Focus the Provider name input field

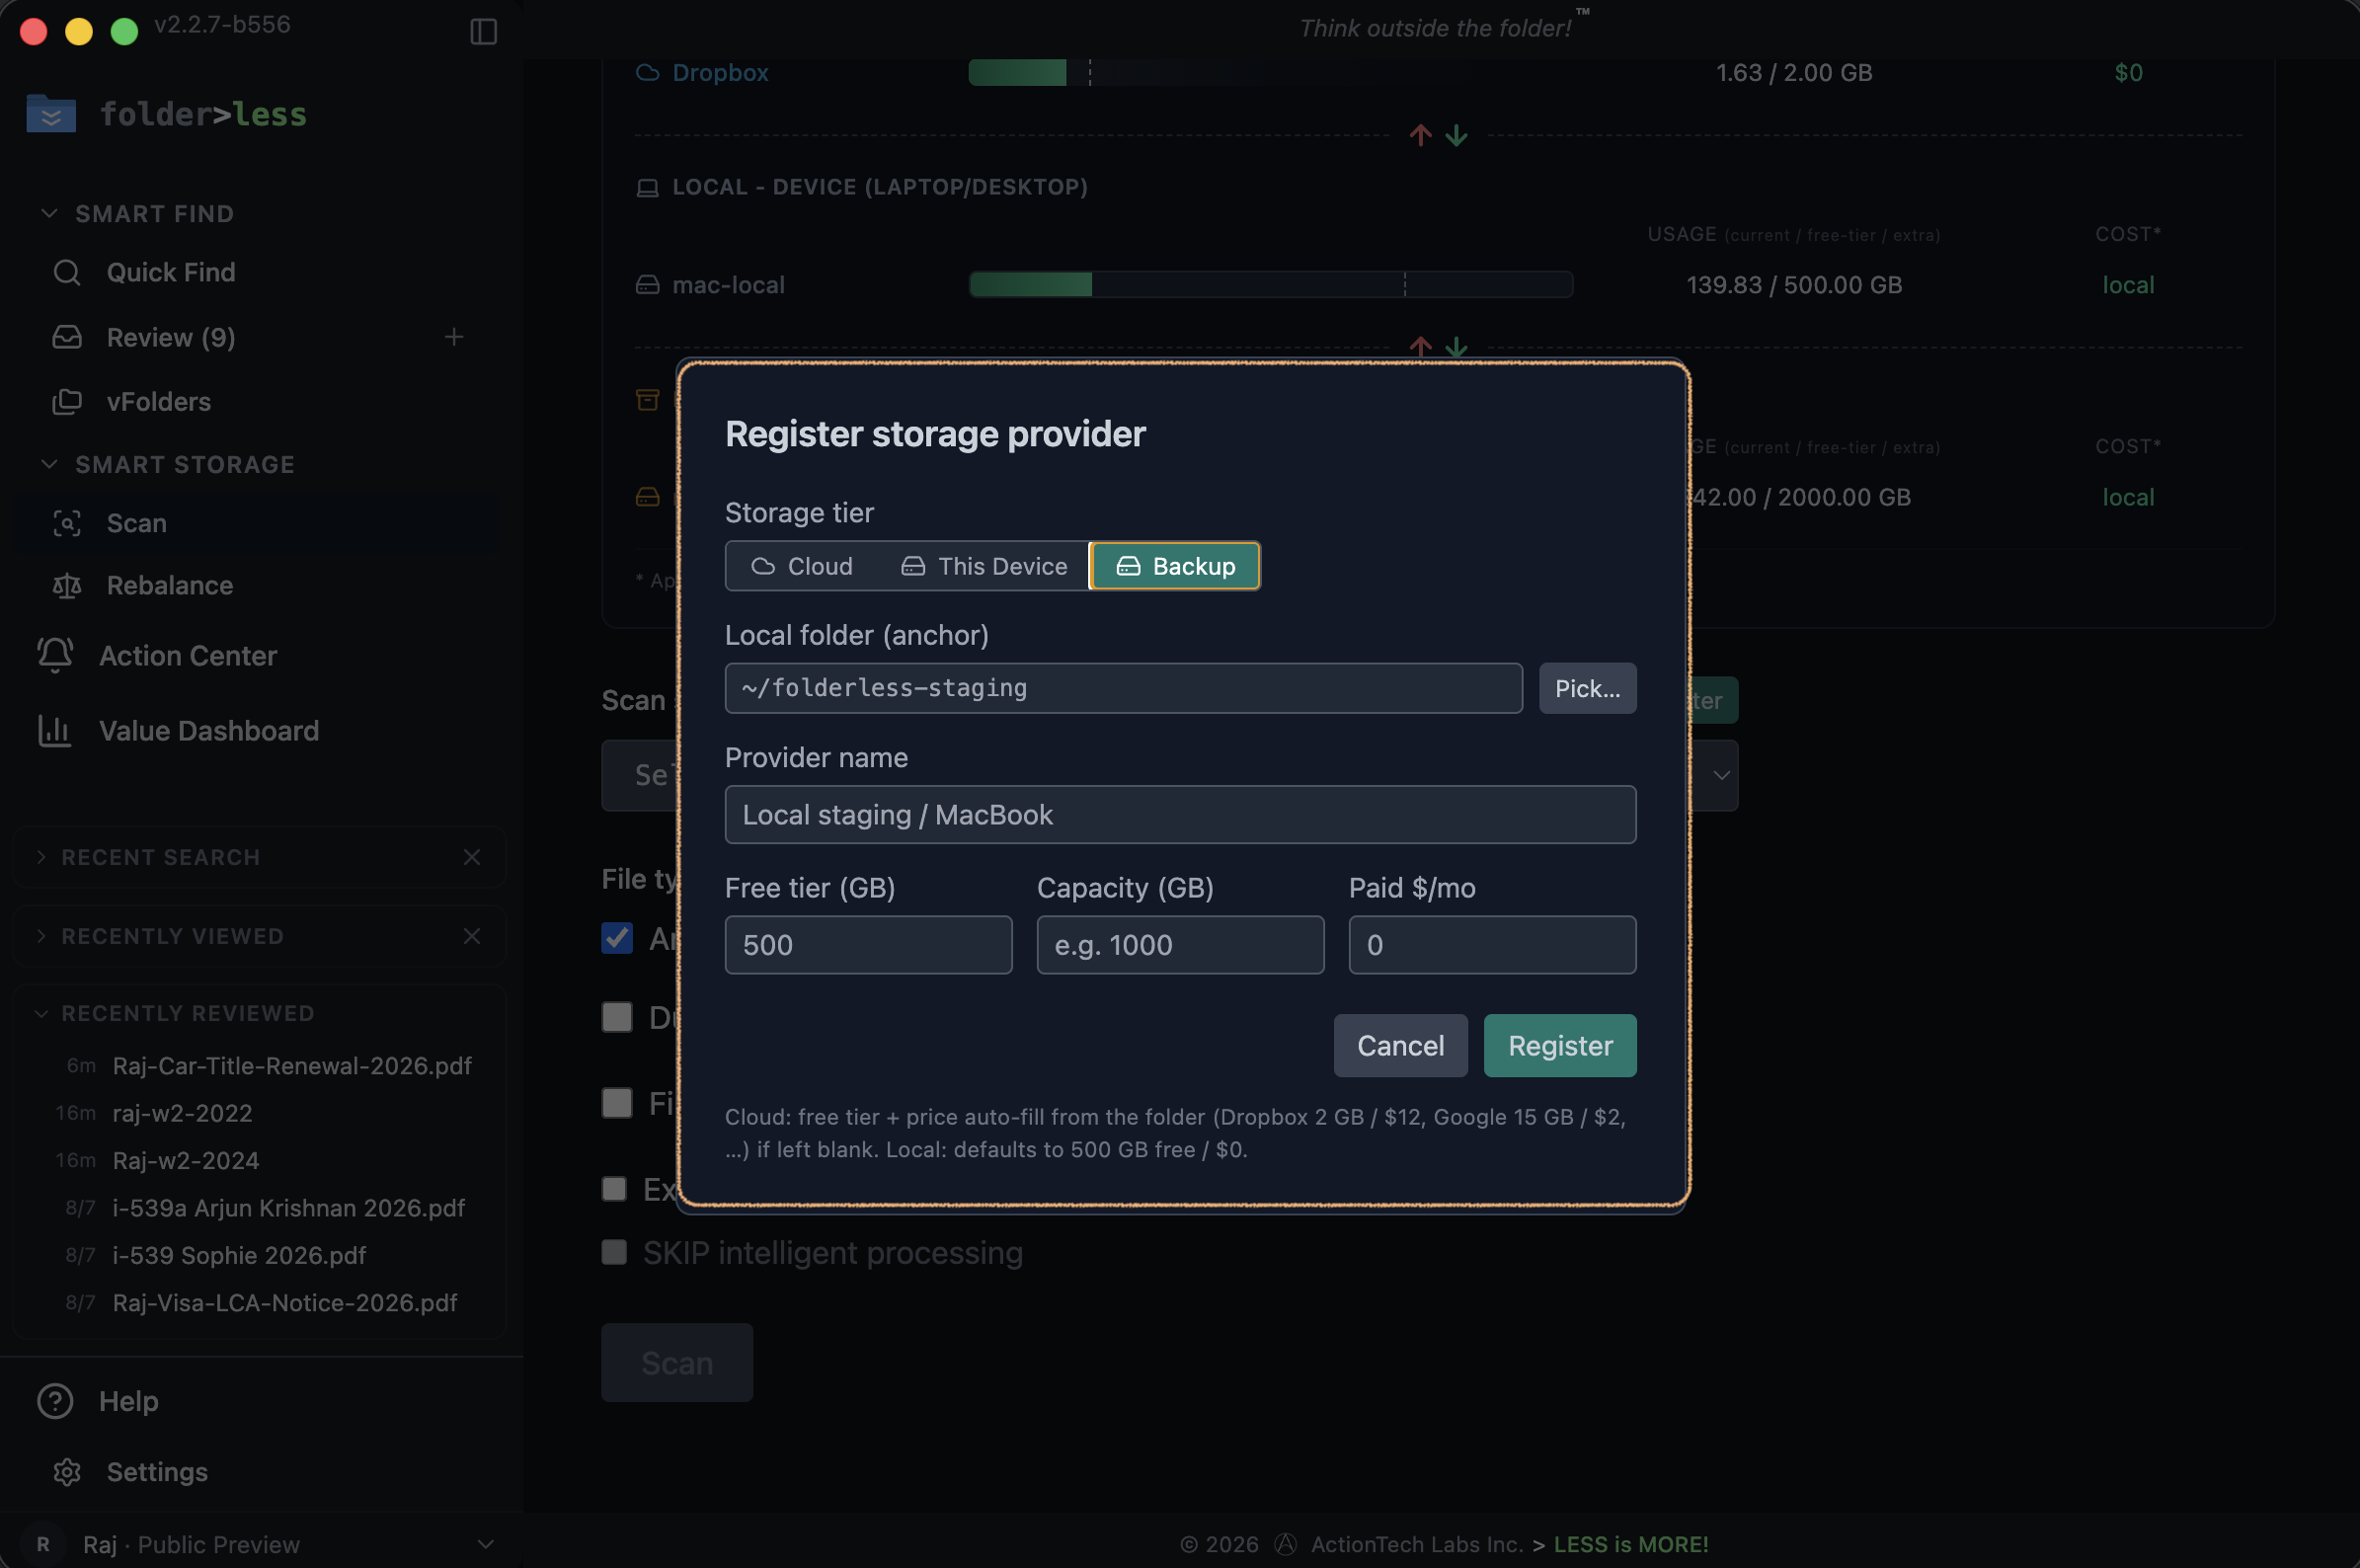pos(1180,815)
